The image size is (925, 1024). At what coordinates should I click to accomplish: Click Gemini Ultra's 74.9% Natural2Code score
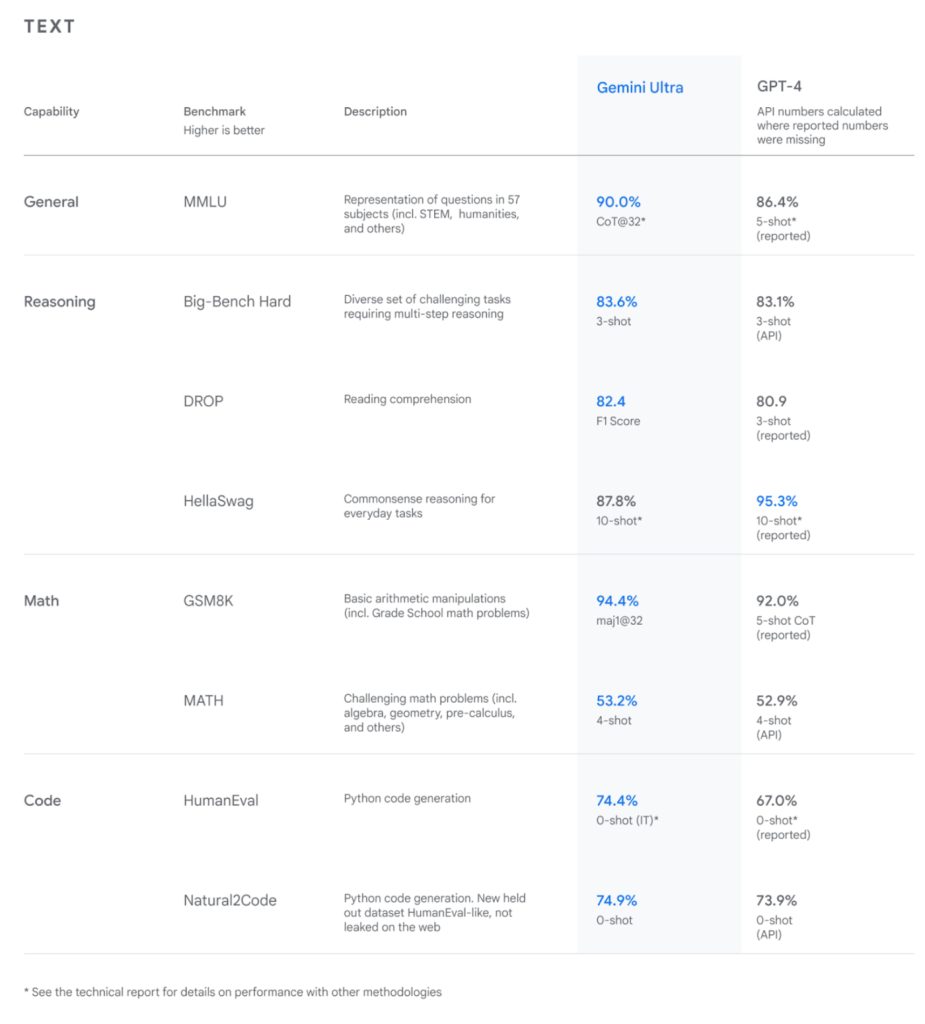coord(617,901)
